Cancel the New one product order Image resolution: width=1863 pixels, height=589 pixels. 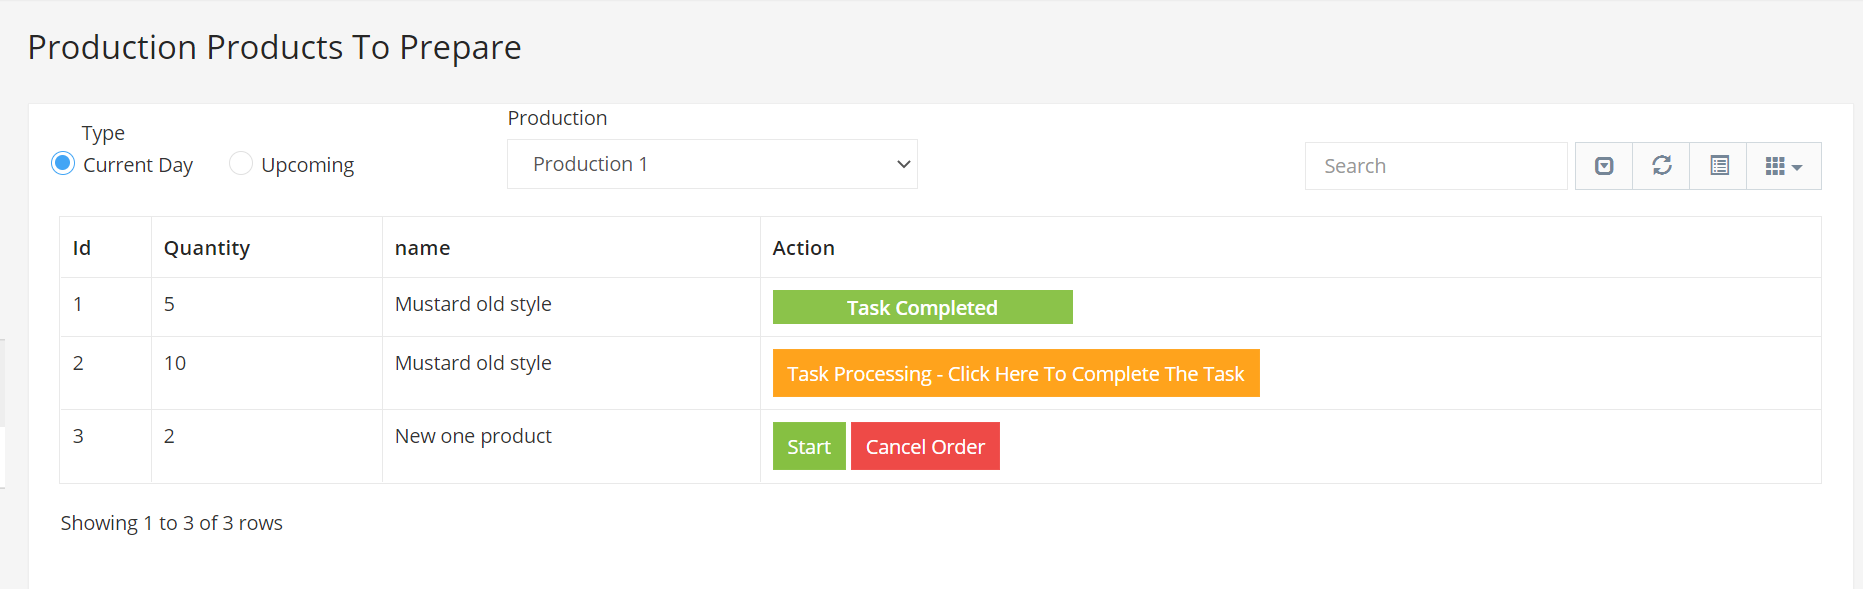925,446
